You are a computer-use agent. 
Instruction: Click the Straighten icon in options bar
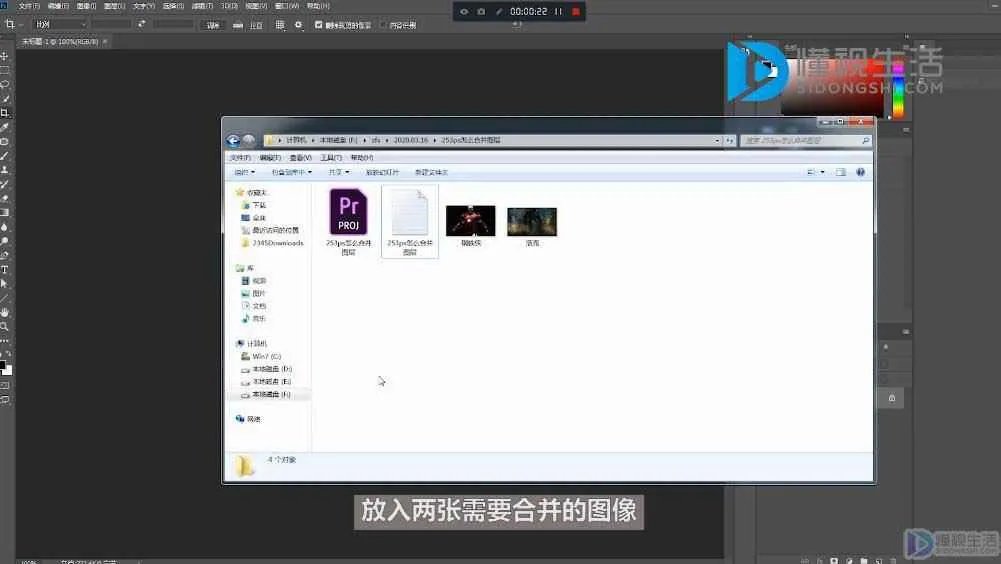pos(238,25)
